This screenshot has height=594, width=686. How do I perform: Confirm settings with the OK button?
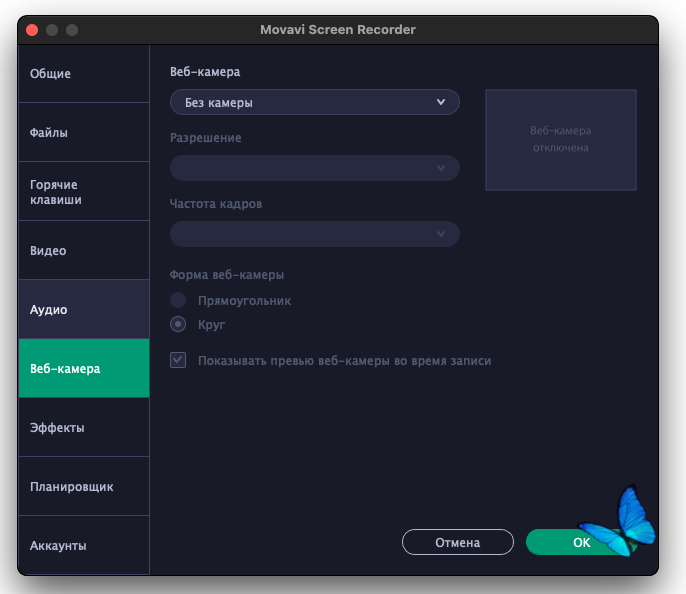581,542
